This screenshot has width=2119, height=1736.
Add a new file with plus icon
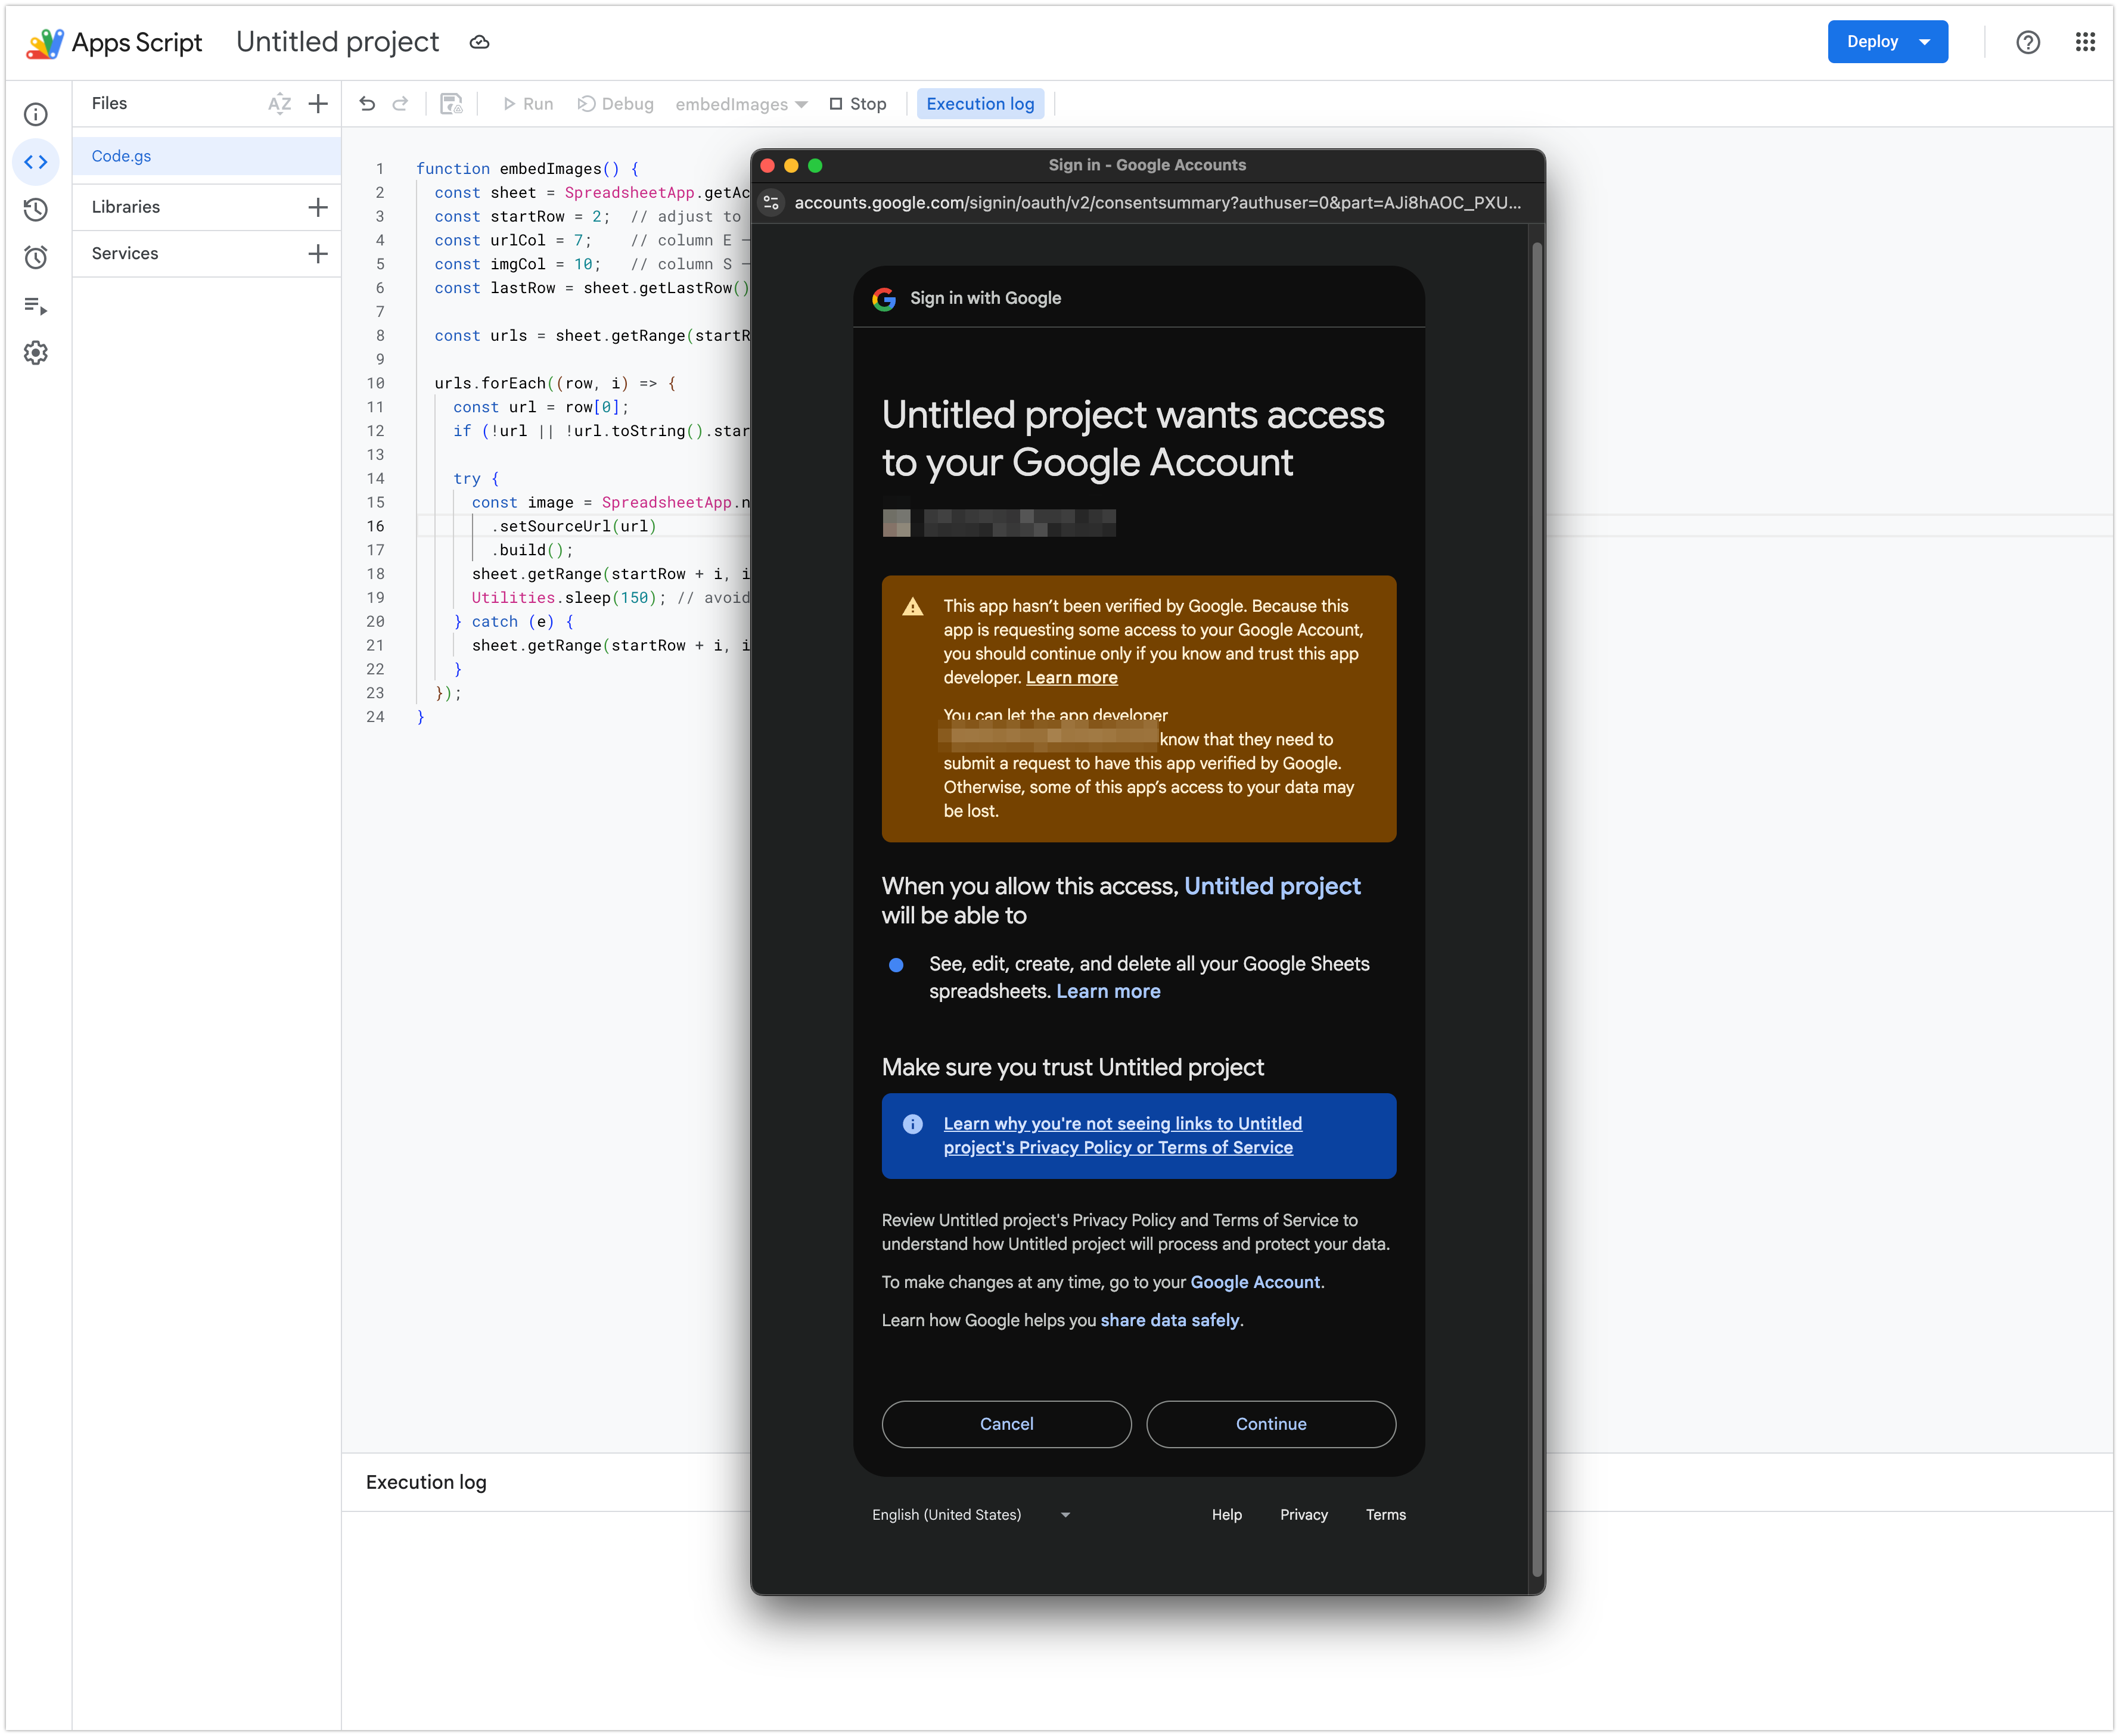click(318, 104)
